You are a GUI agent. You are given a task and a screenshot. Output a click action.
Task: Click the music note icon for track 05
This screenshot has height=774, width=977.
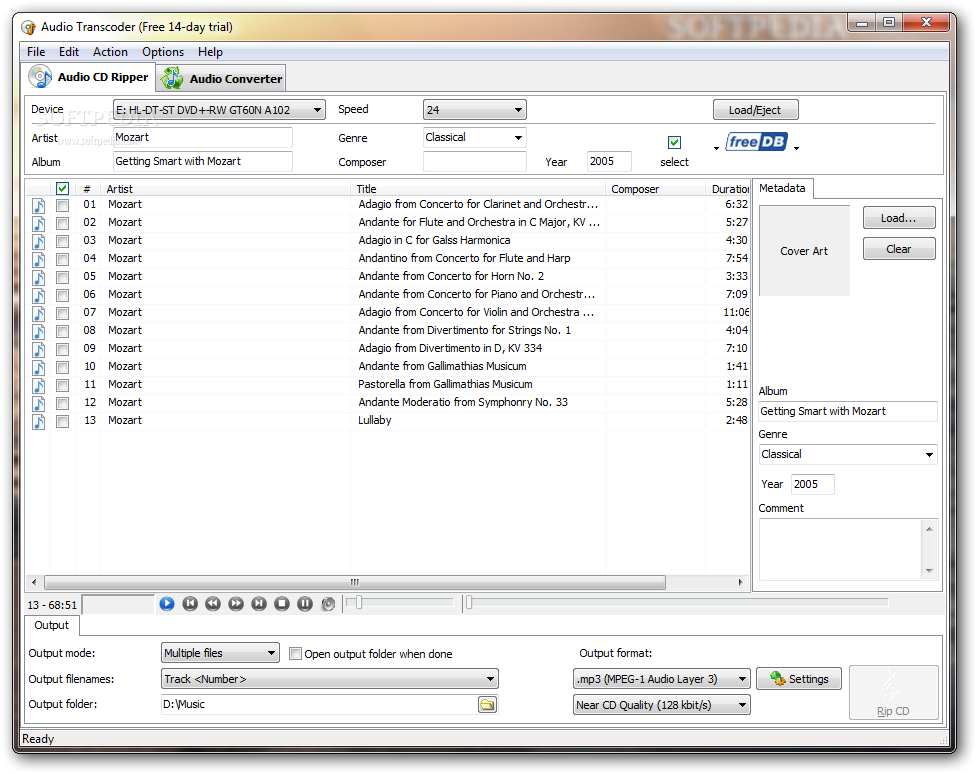coord(39,277)
